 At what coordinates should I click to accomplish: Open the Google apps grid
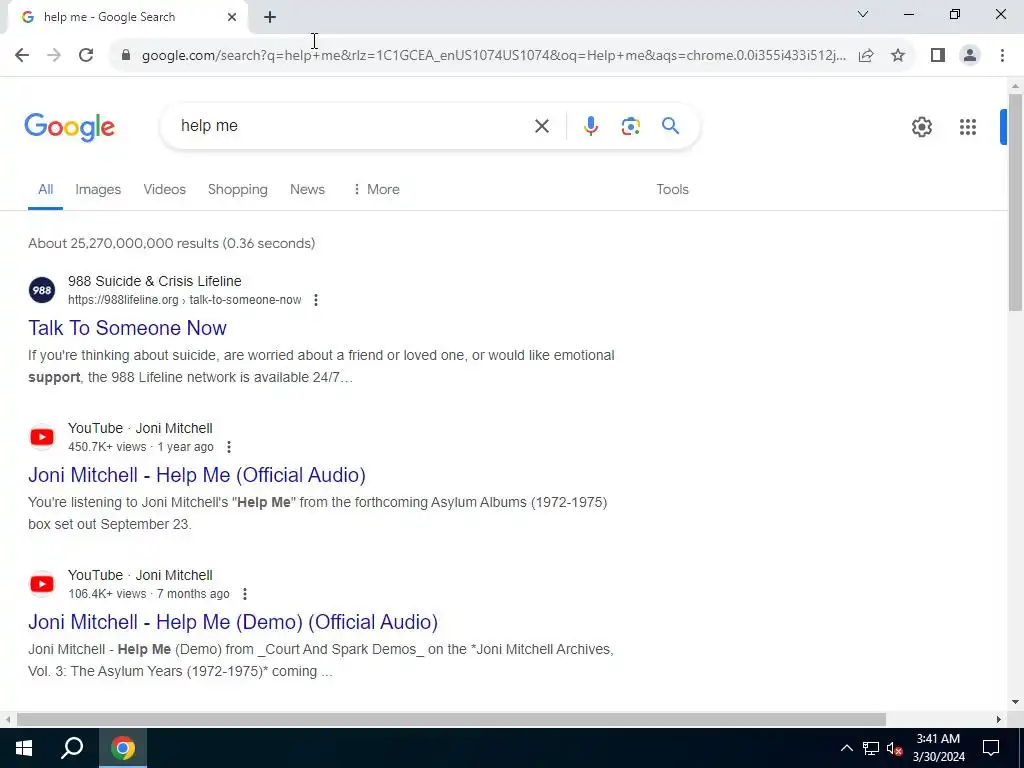(x=968, y=127)
